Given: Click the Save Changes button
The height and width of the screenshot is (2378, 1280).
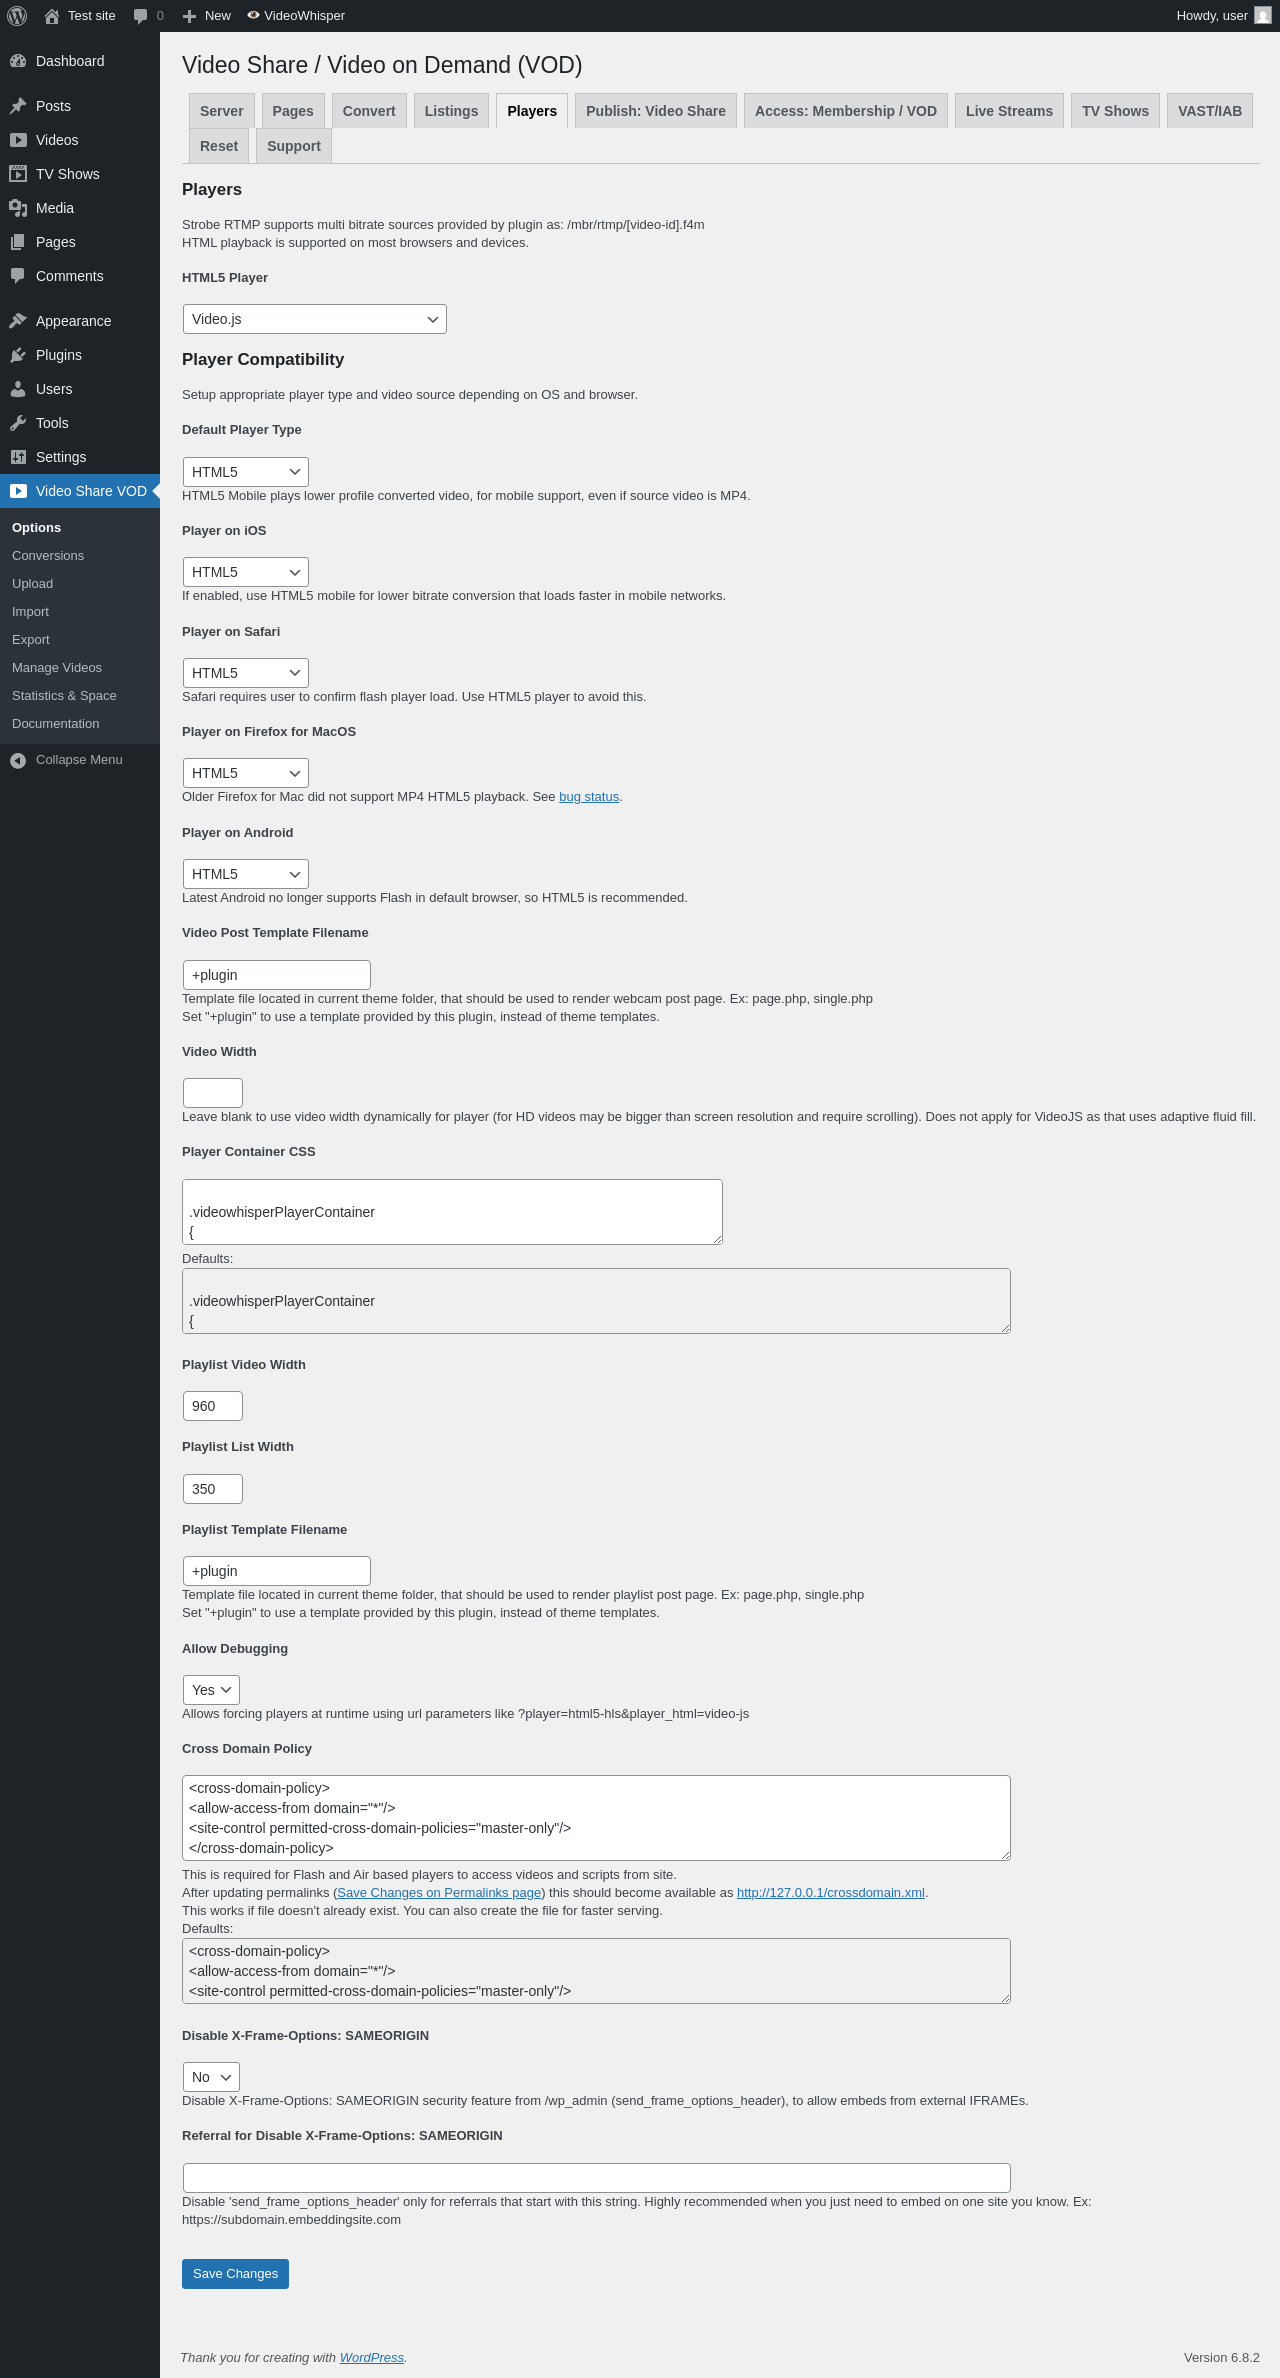Looking at the screenshot, I should pos(235,2274).
